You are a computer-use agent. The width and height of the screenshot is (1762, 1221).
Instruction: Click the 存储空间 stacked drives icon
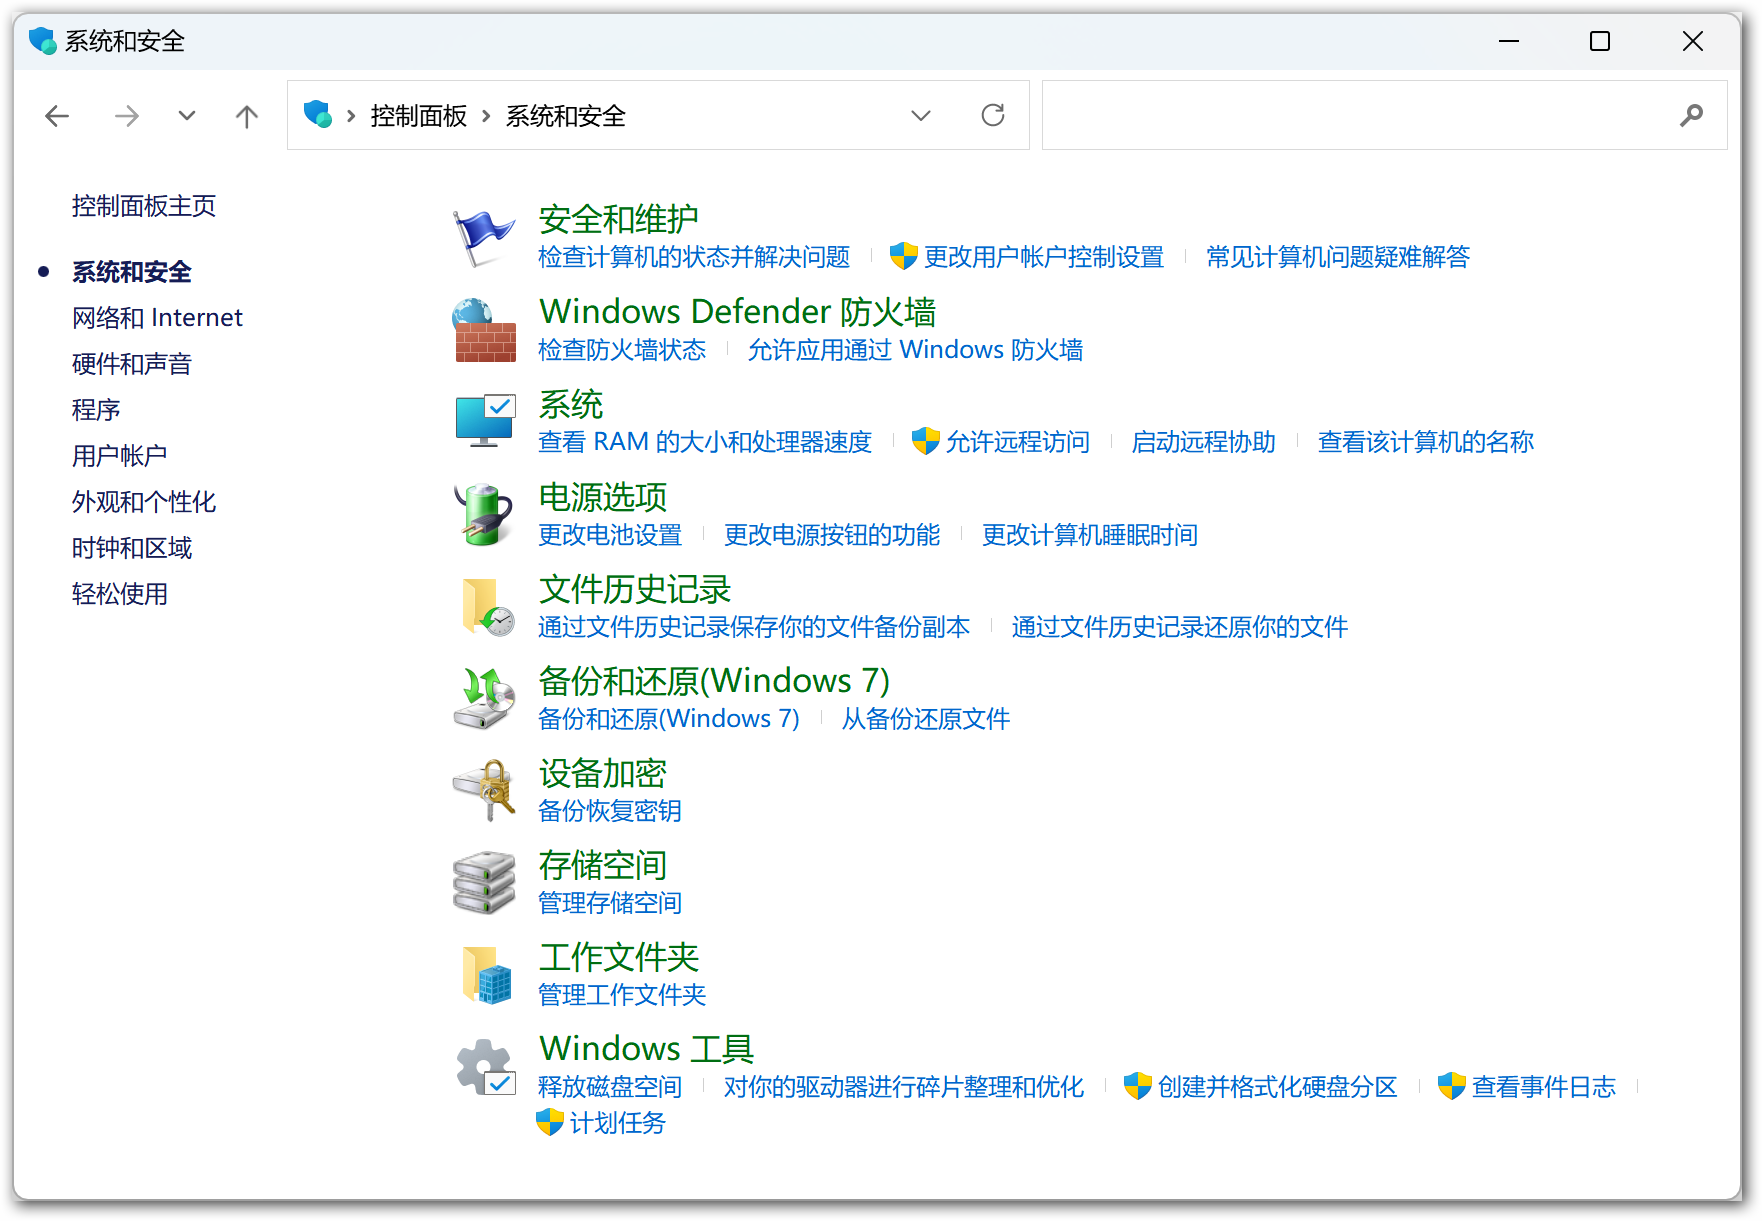tap(484, 883)
